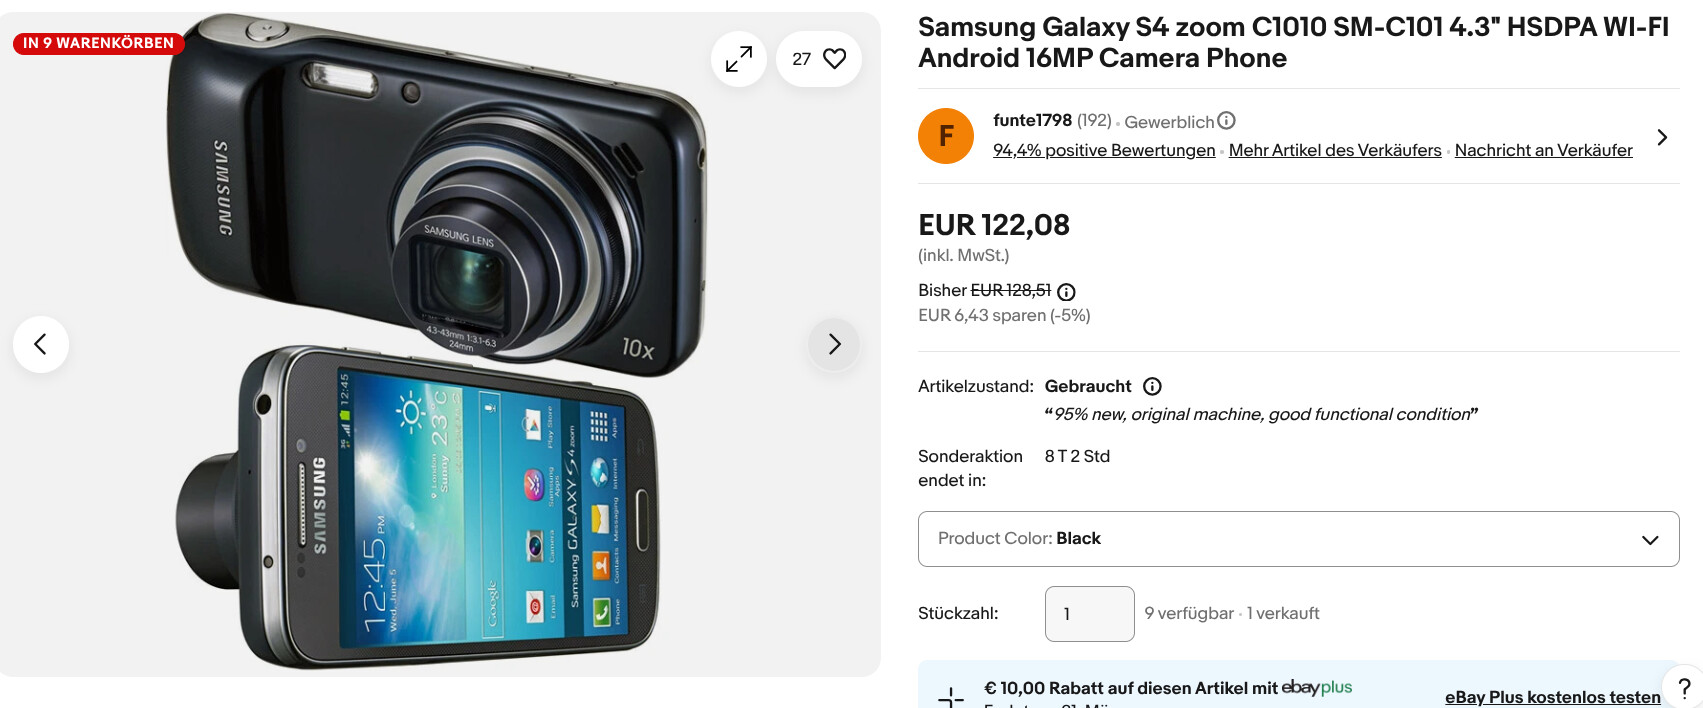Click the orange seller avatar F
Image resolution: width=1703 pixels, height=708 pixels.
coord(946,136)
